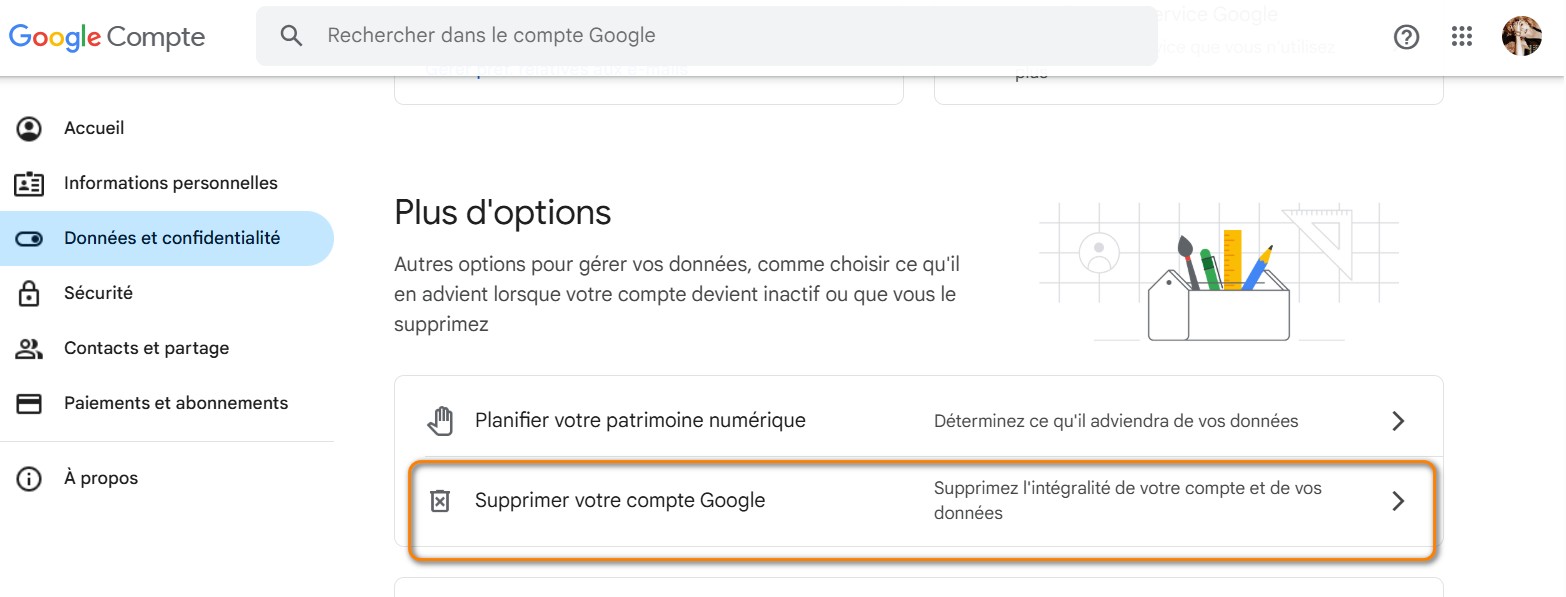Click the help question mark icon
This screenshot has width=1566, height=597.
[1407, 36]
